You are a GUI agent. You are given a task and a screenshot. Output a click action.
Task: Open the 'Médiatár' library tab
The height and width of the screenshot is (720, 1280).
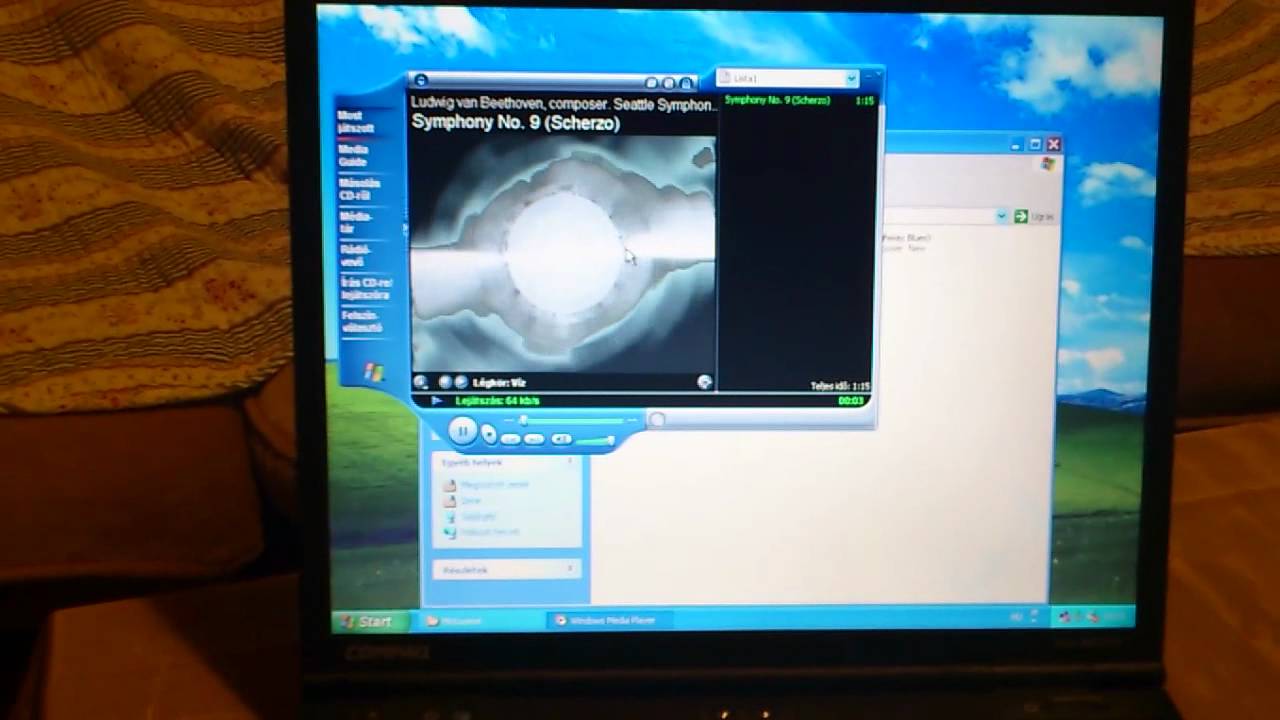[355, 222]
